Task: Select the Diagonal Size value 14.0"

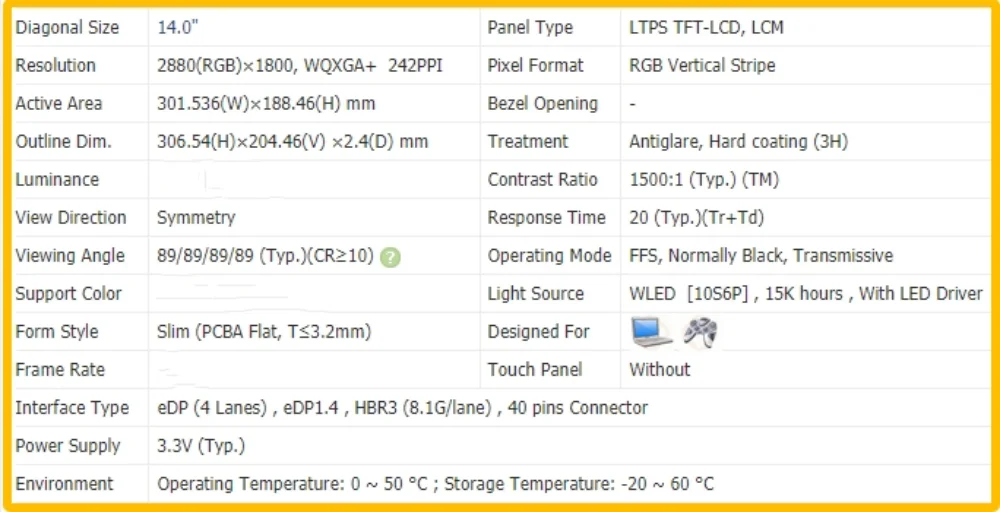Action: coord(179,27)
